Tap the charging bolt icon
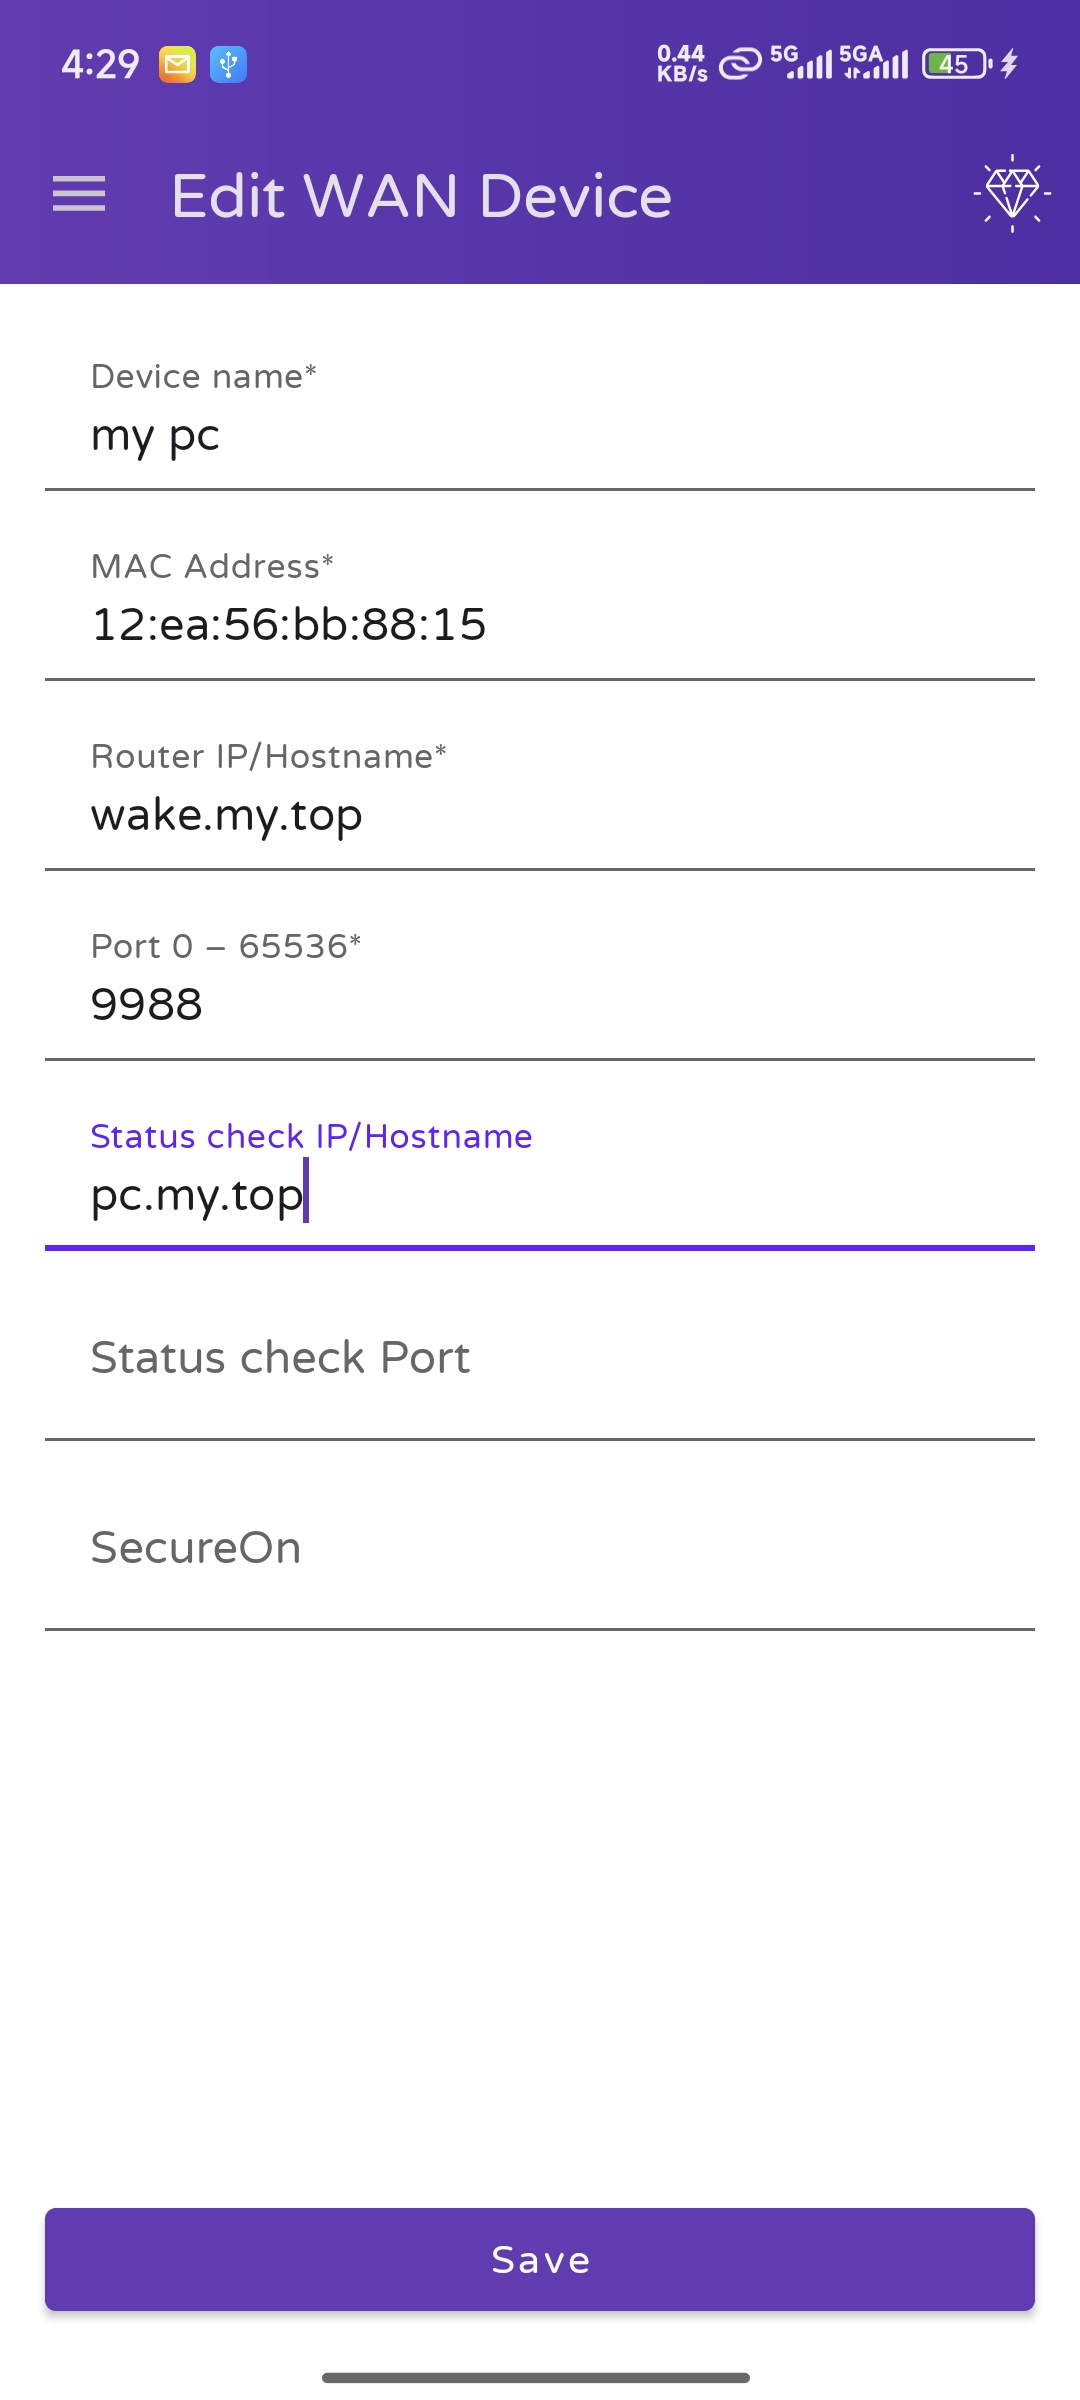The image size is (1080, 2400). coord(1009,64)
